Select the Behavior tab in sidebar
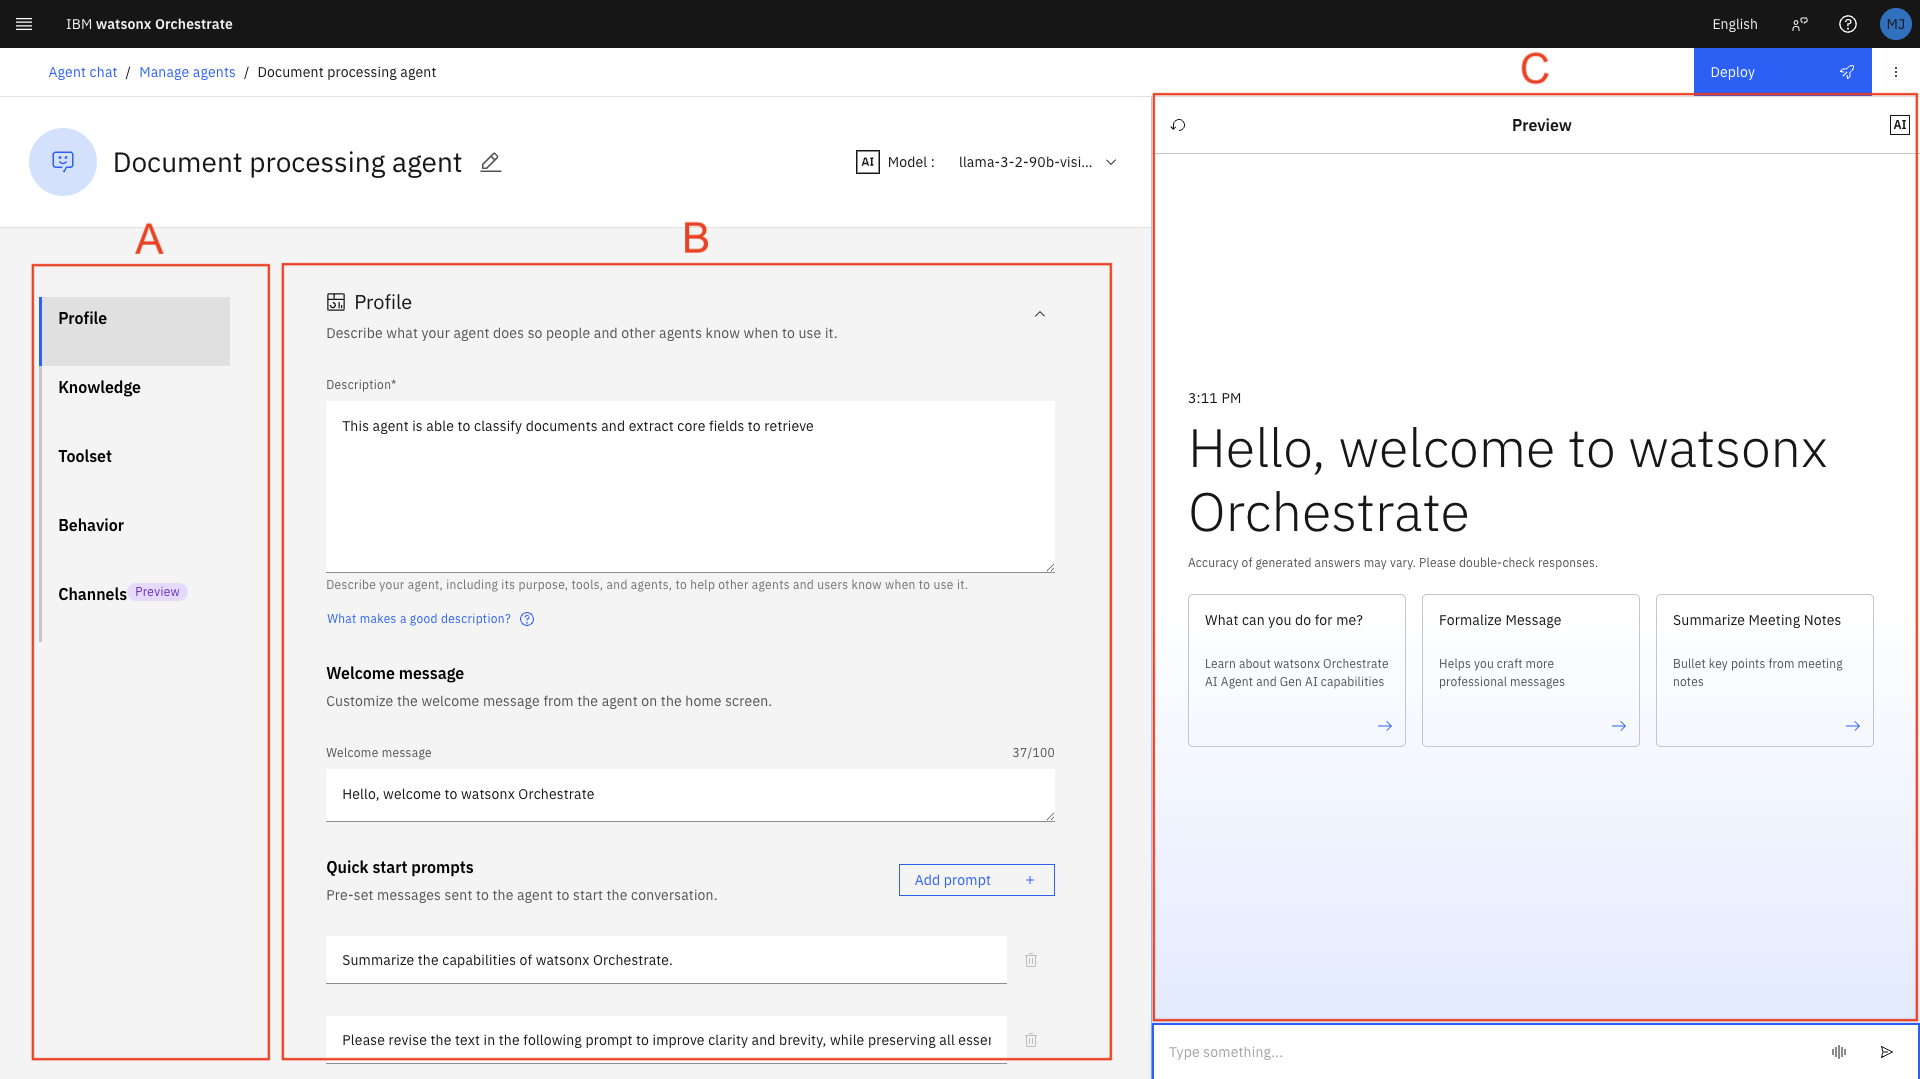The height and width of the screenshot is (1079, 1920). coord(91,525)
